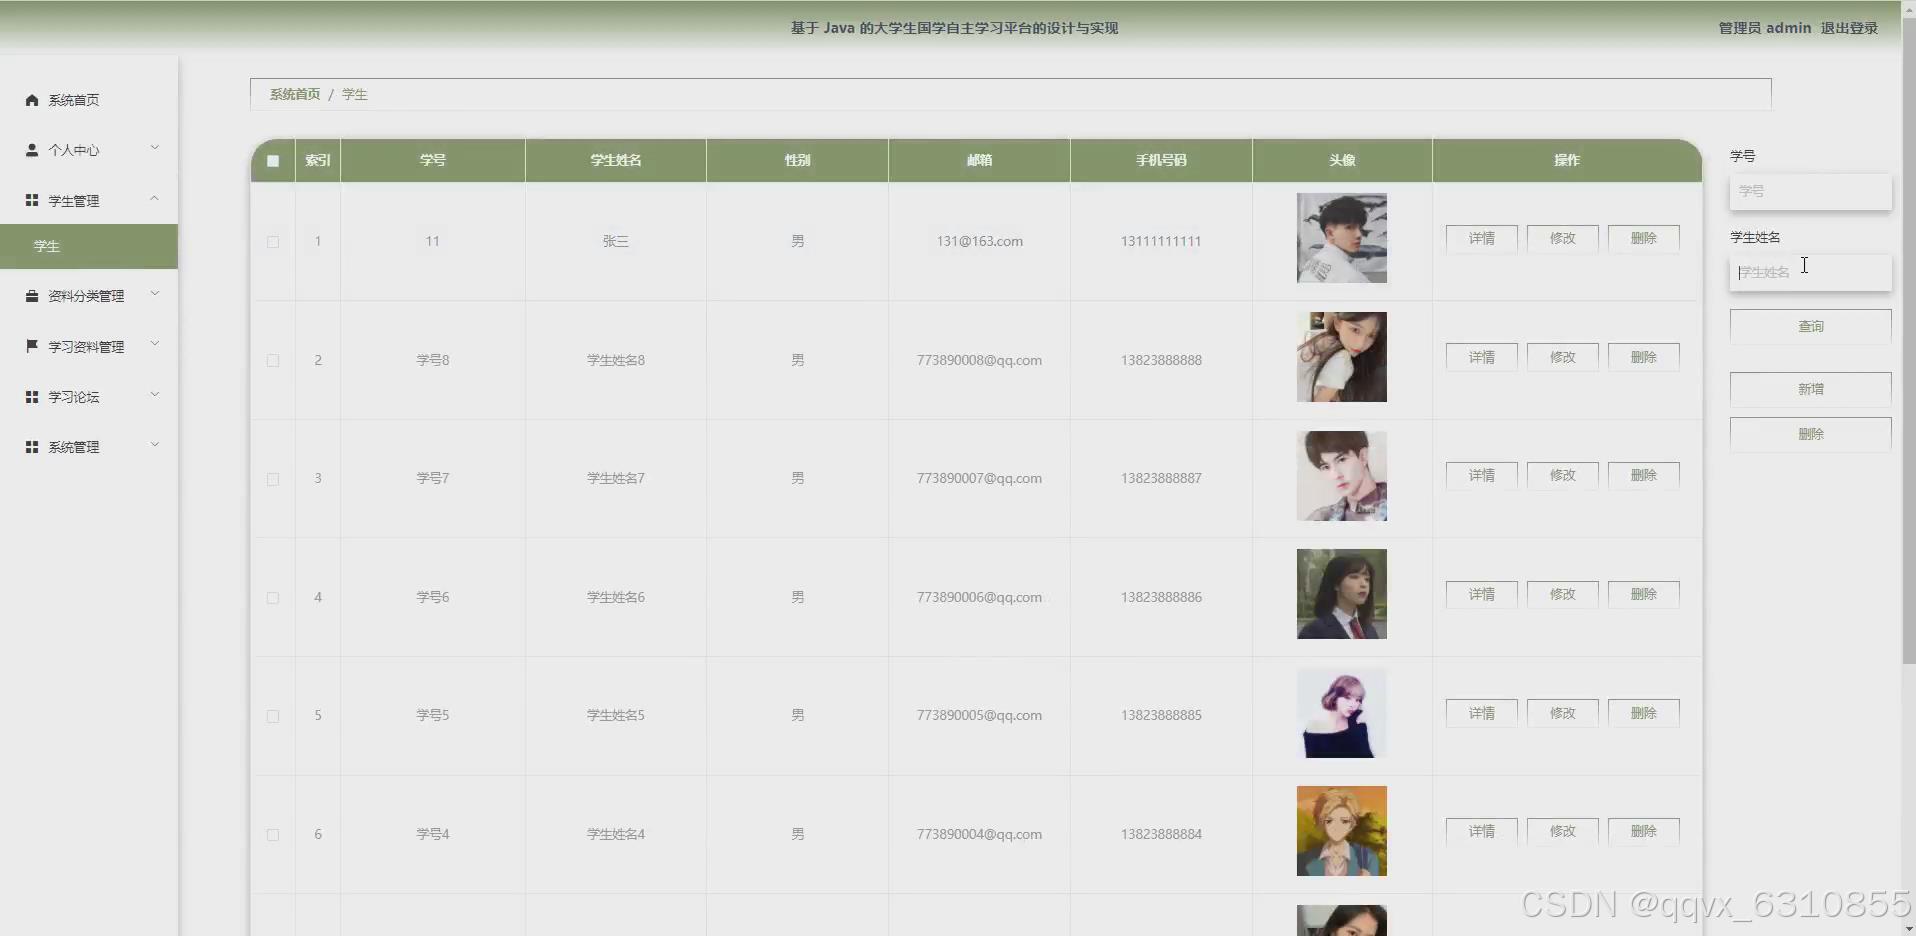Check the row 1 checkbox for 张三

pyautogui.click(x=273, y=242)
